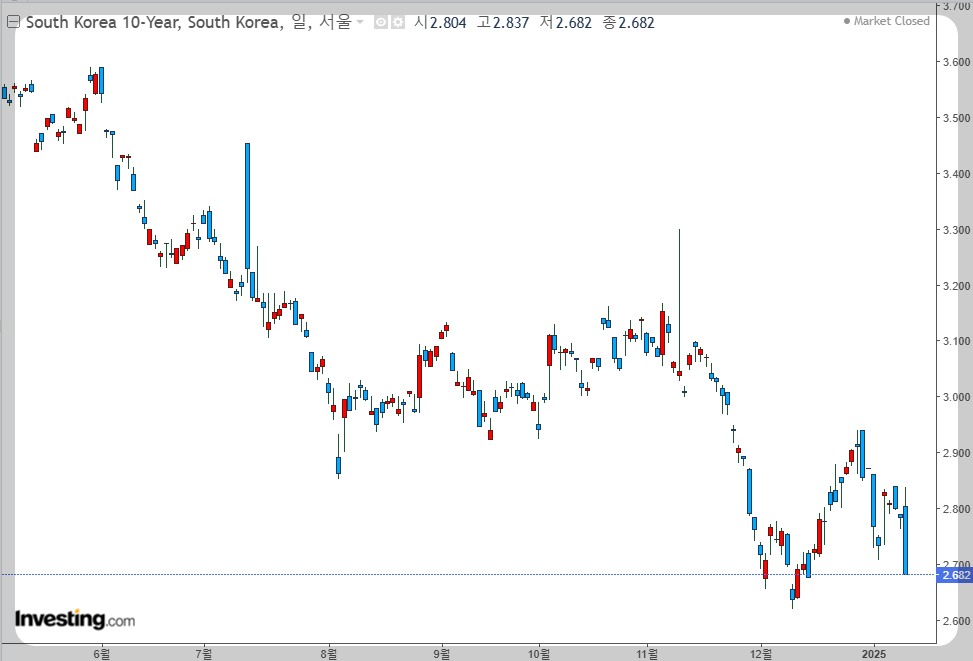The height and width of the screenshot is (661, 973).
Task: Toggle series visibility with the eye icon
Action: click(381, 23)
